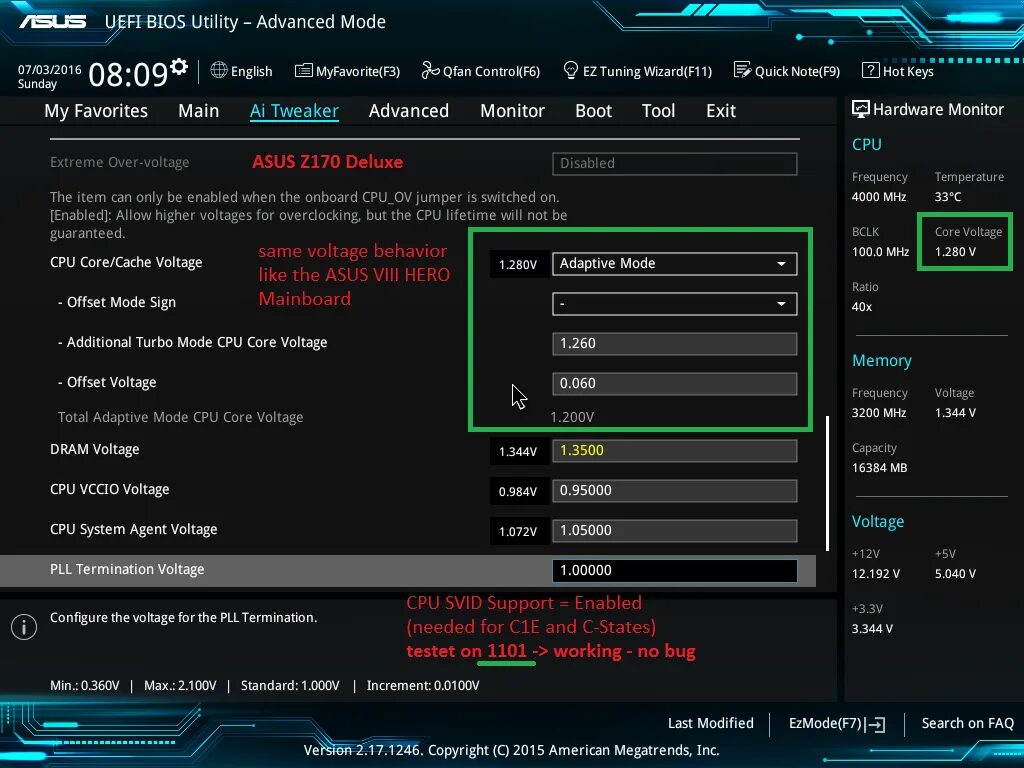This screenshot has height=768, width=1024.
Task: Click the 1.280V current core voltage readout
Action: pos(518,264)
